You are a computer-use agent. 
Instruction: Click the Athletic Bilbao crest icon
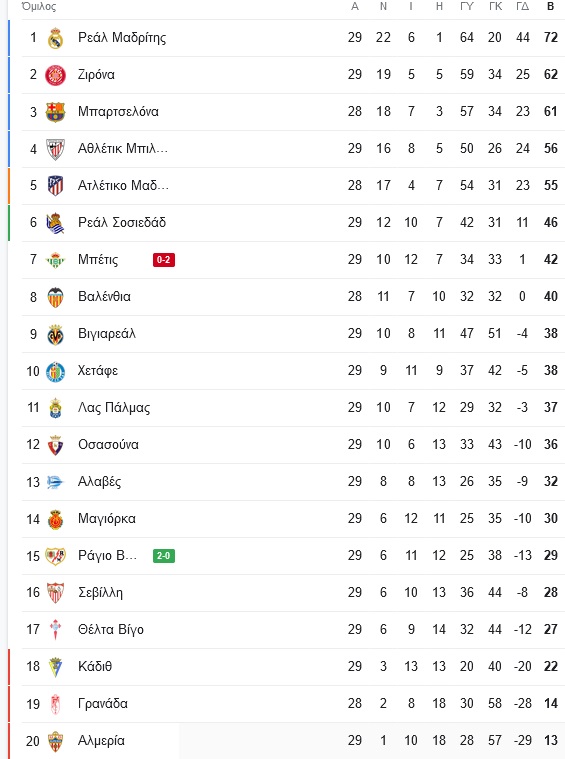coord(55,149)
